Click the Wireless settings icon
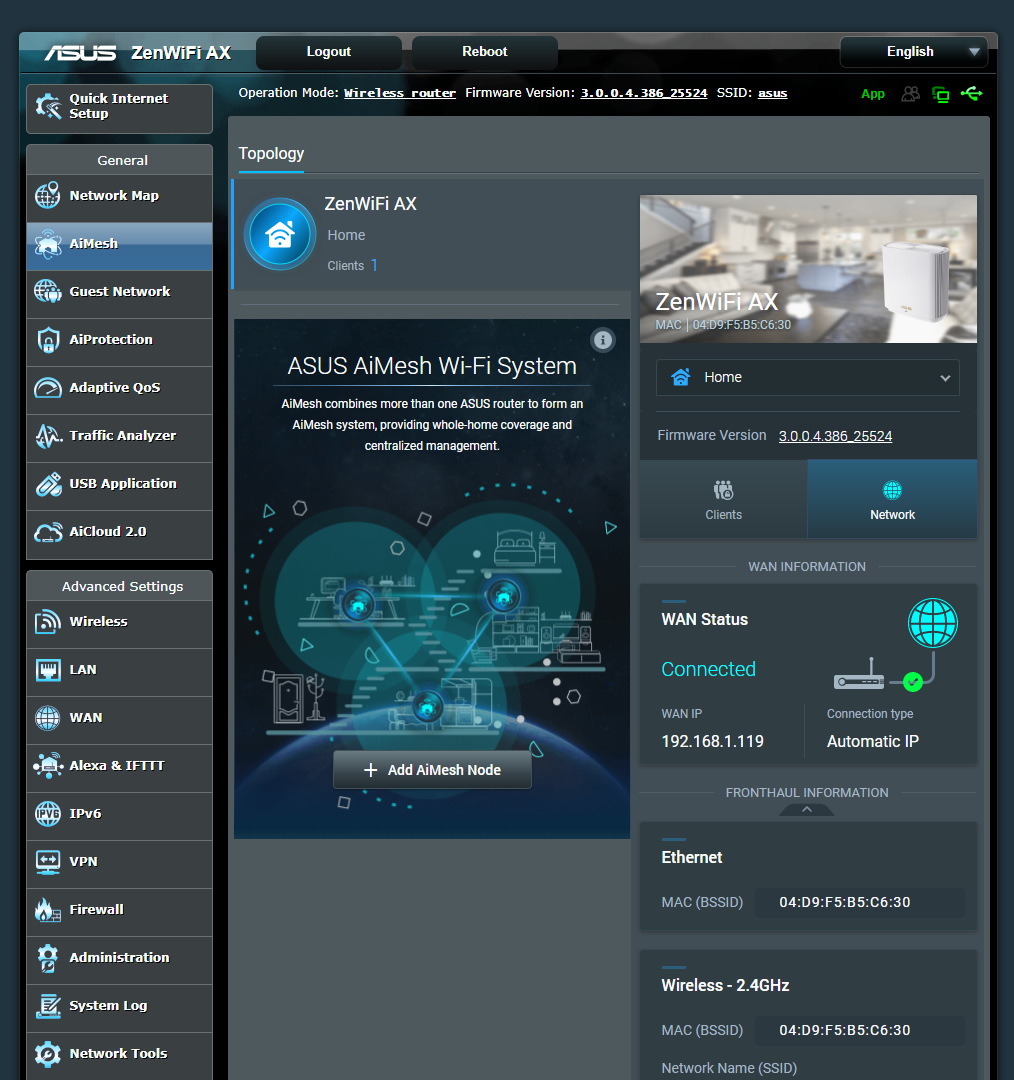This screenshot has width=1014, height=1080. coord(48,621)
